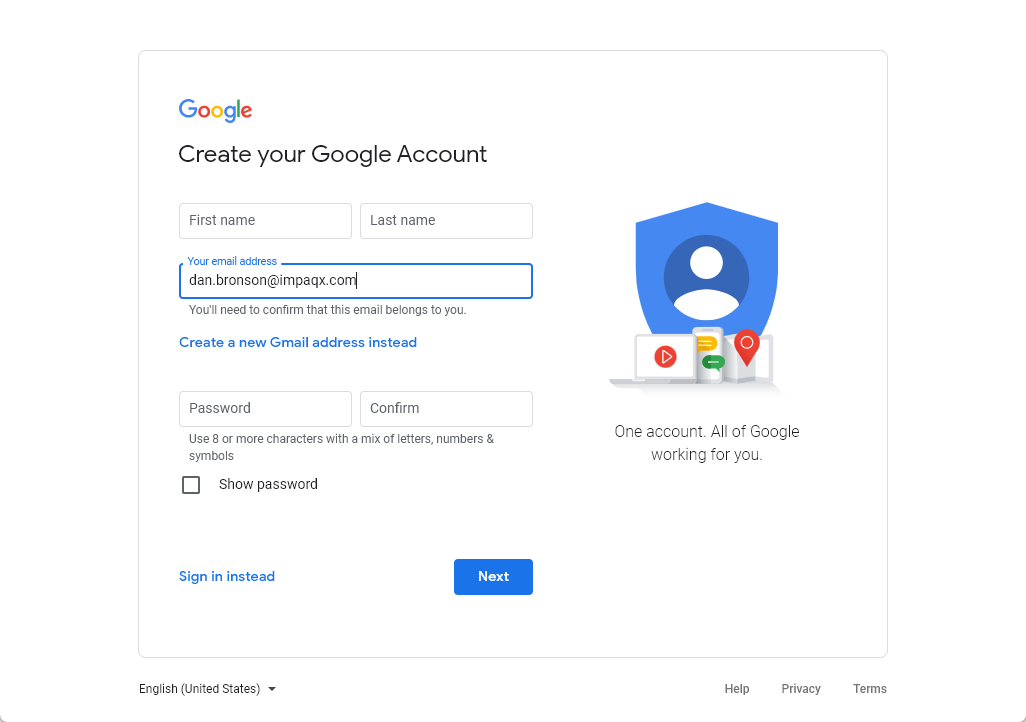Screen dimensions: 1026x722
Task: Focus the First name field
Action: coord(265,221)
